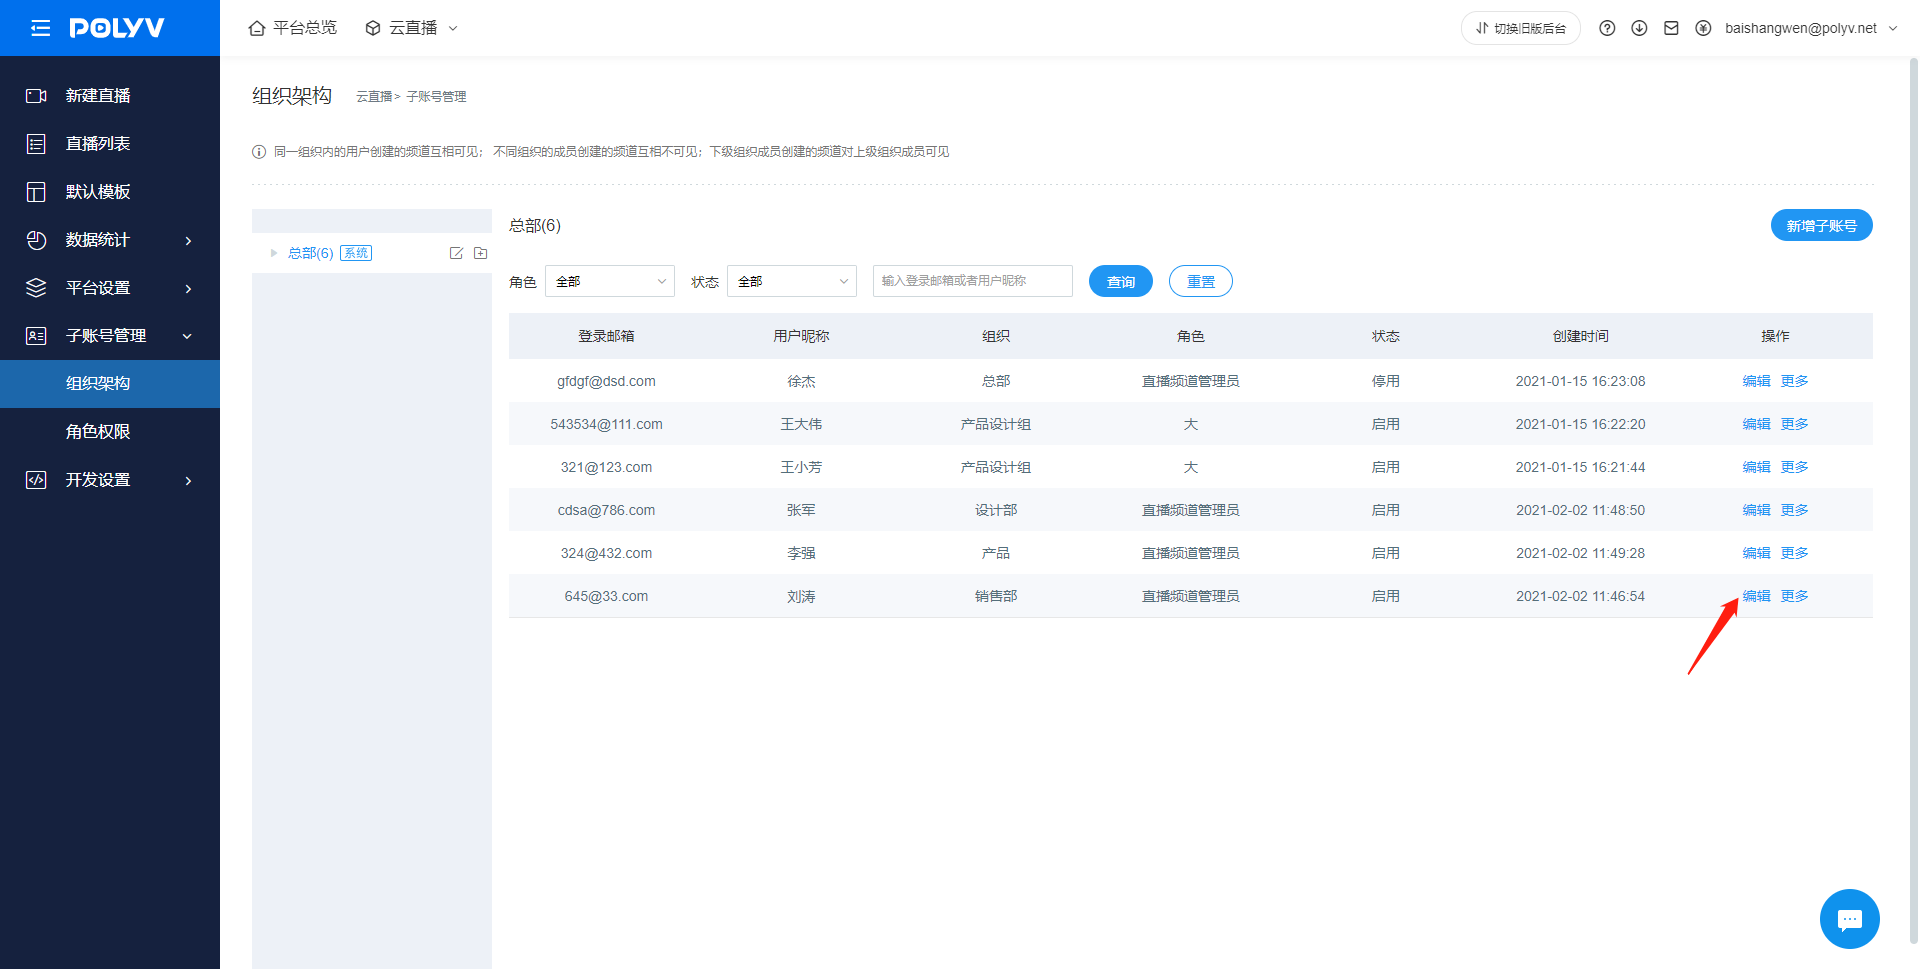Open 更多 for 543534@111.com
The height and width of the screenshot is (969, 1920).
(1794, 424)
